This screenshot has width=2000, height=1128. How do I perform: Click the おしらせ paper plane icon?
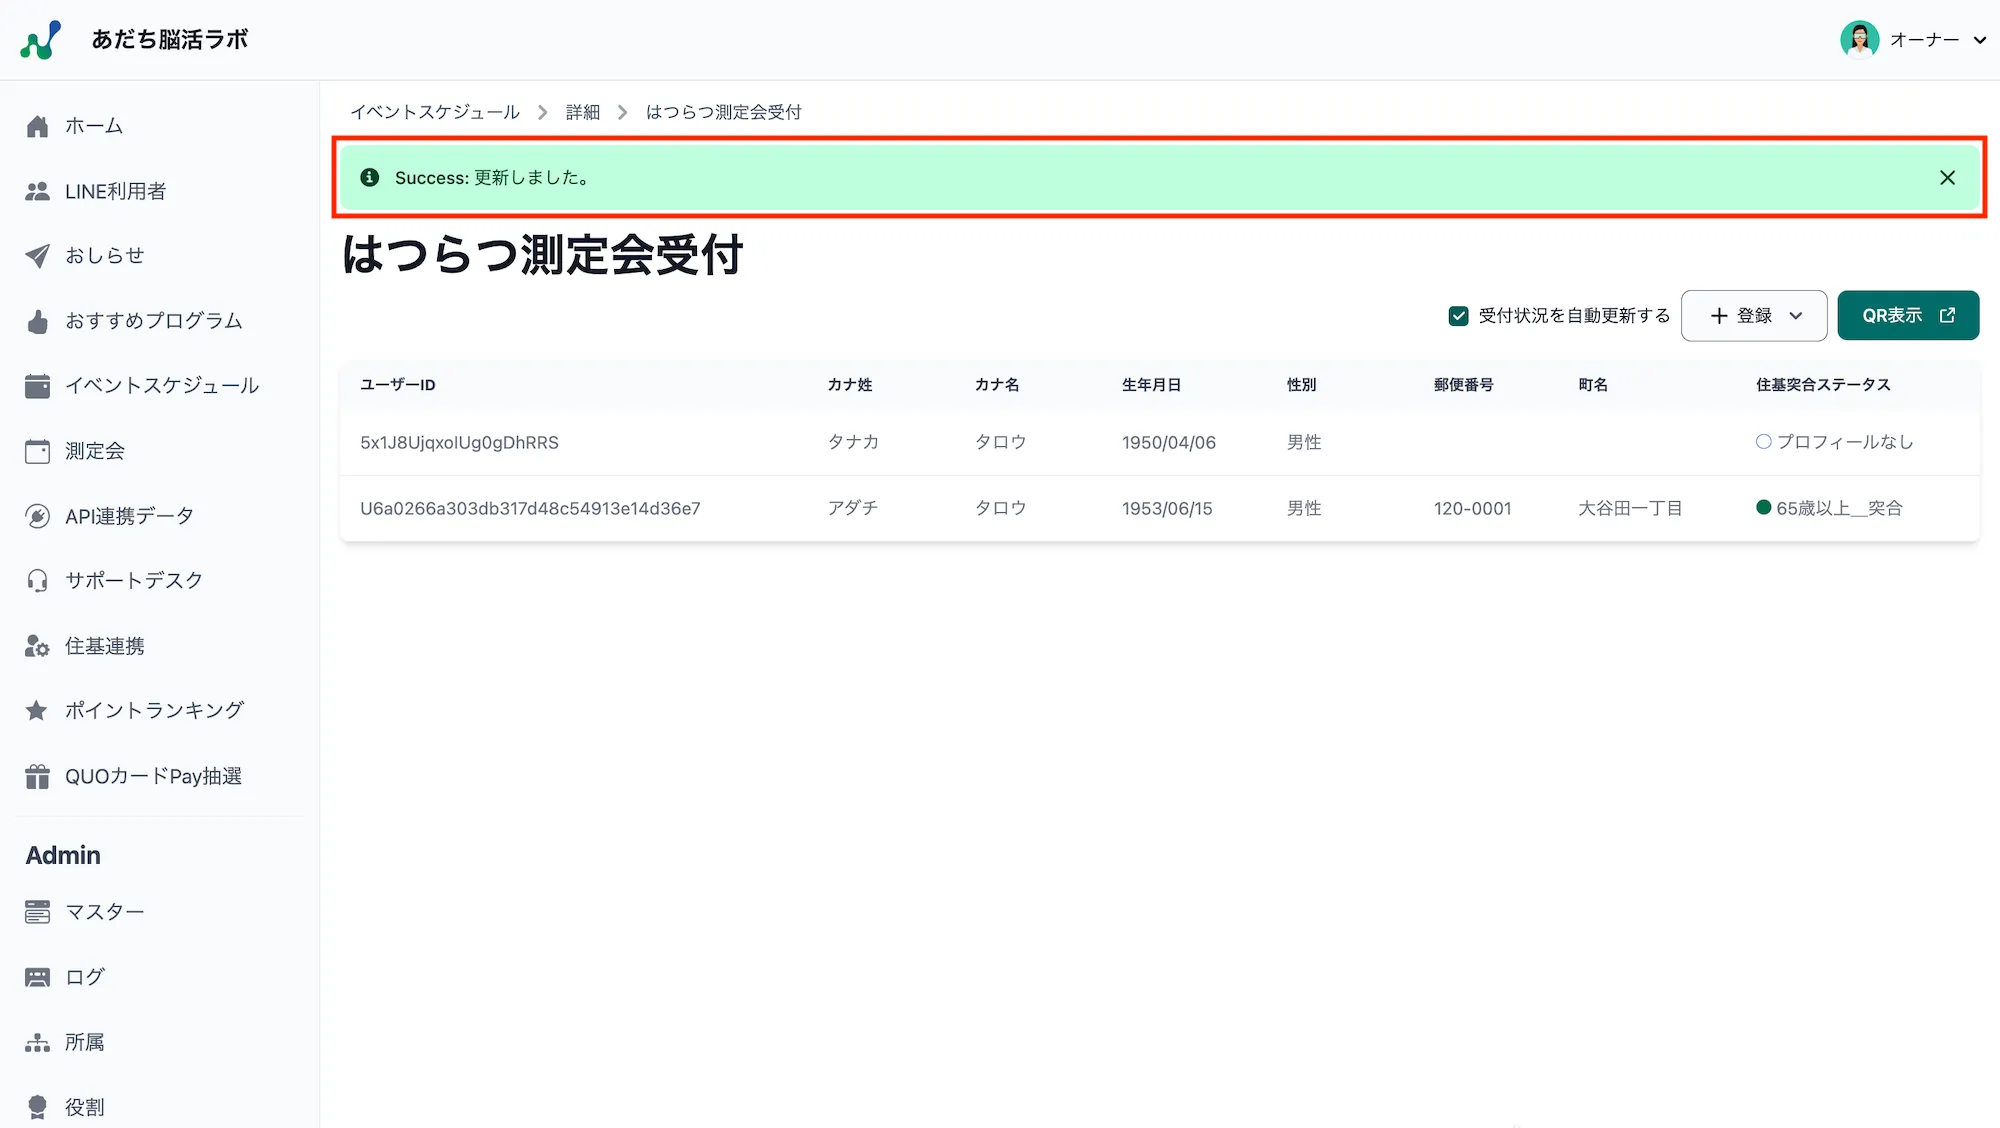(37, 255)
